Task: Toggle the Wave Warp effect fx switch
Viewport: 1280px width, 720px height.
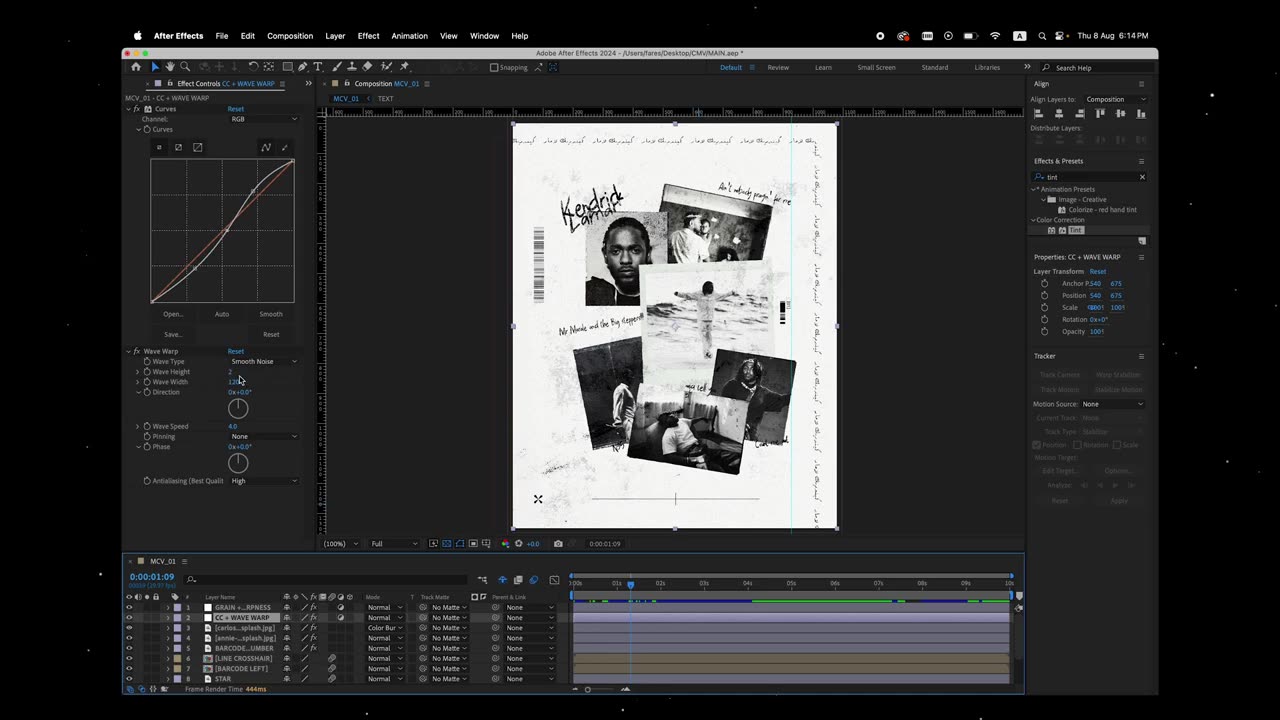Action: [x=137, y=351]
